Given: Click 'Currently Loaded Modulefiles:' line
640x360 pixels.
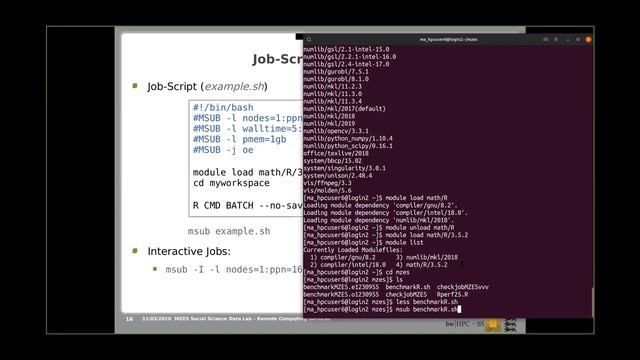Looking at the screenshot, I should (353, 250).
